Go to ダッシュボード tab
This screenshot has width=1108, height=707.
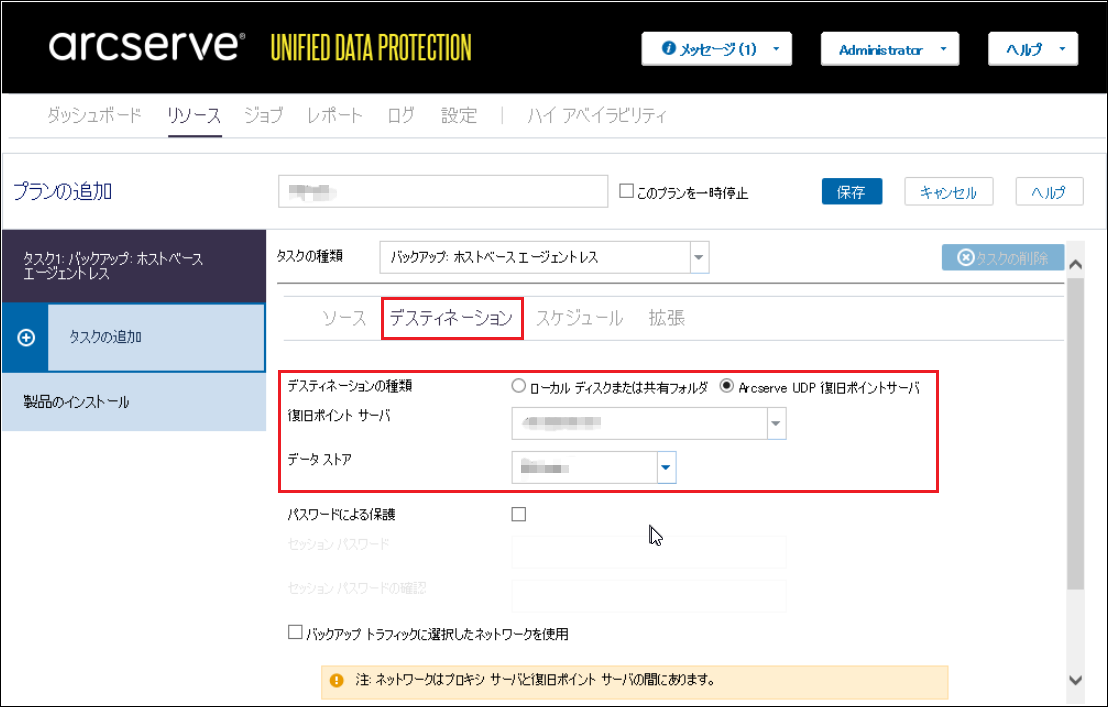coord(94,115)
